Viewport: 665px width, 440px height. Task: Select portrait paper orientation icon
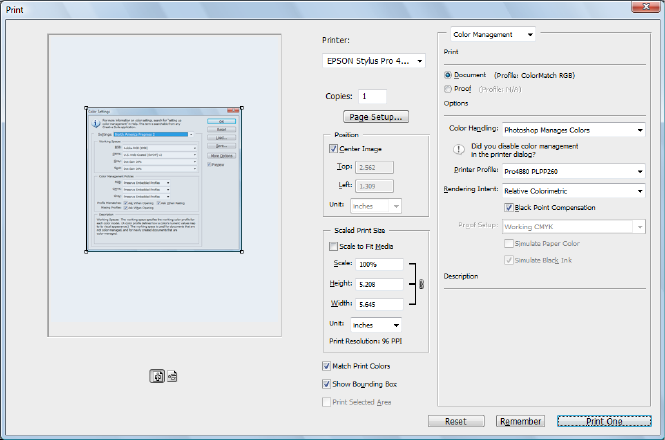(x=158, y=377)
